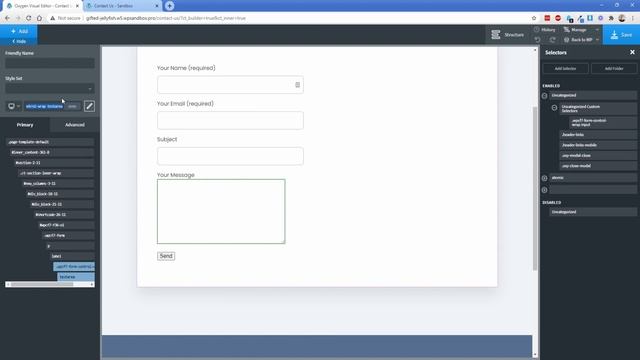Click the browser back arrow
Screen dimensions: 640x360
(x=7, y=18)
